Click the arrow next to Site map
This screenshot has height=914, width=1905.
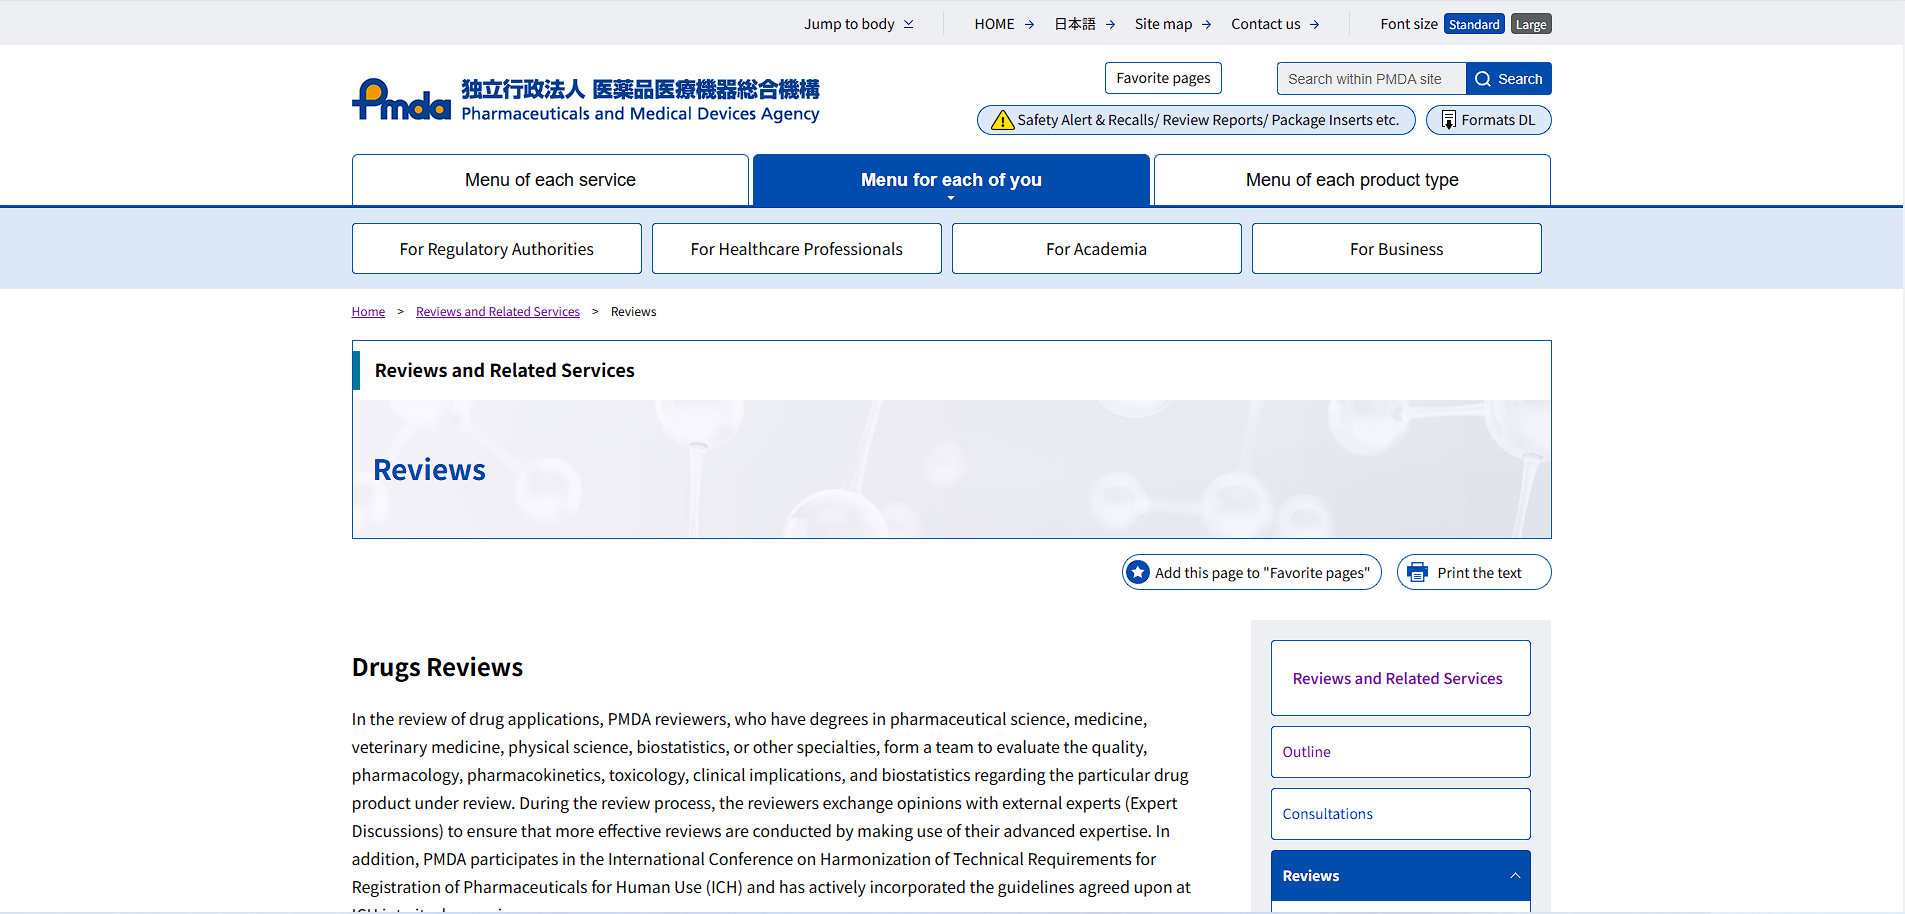coord(1206,25)
